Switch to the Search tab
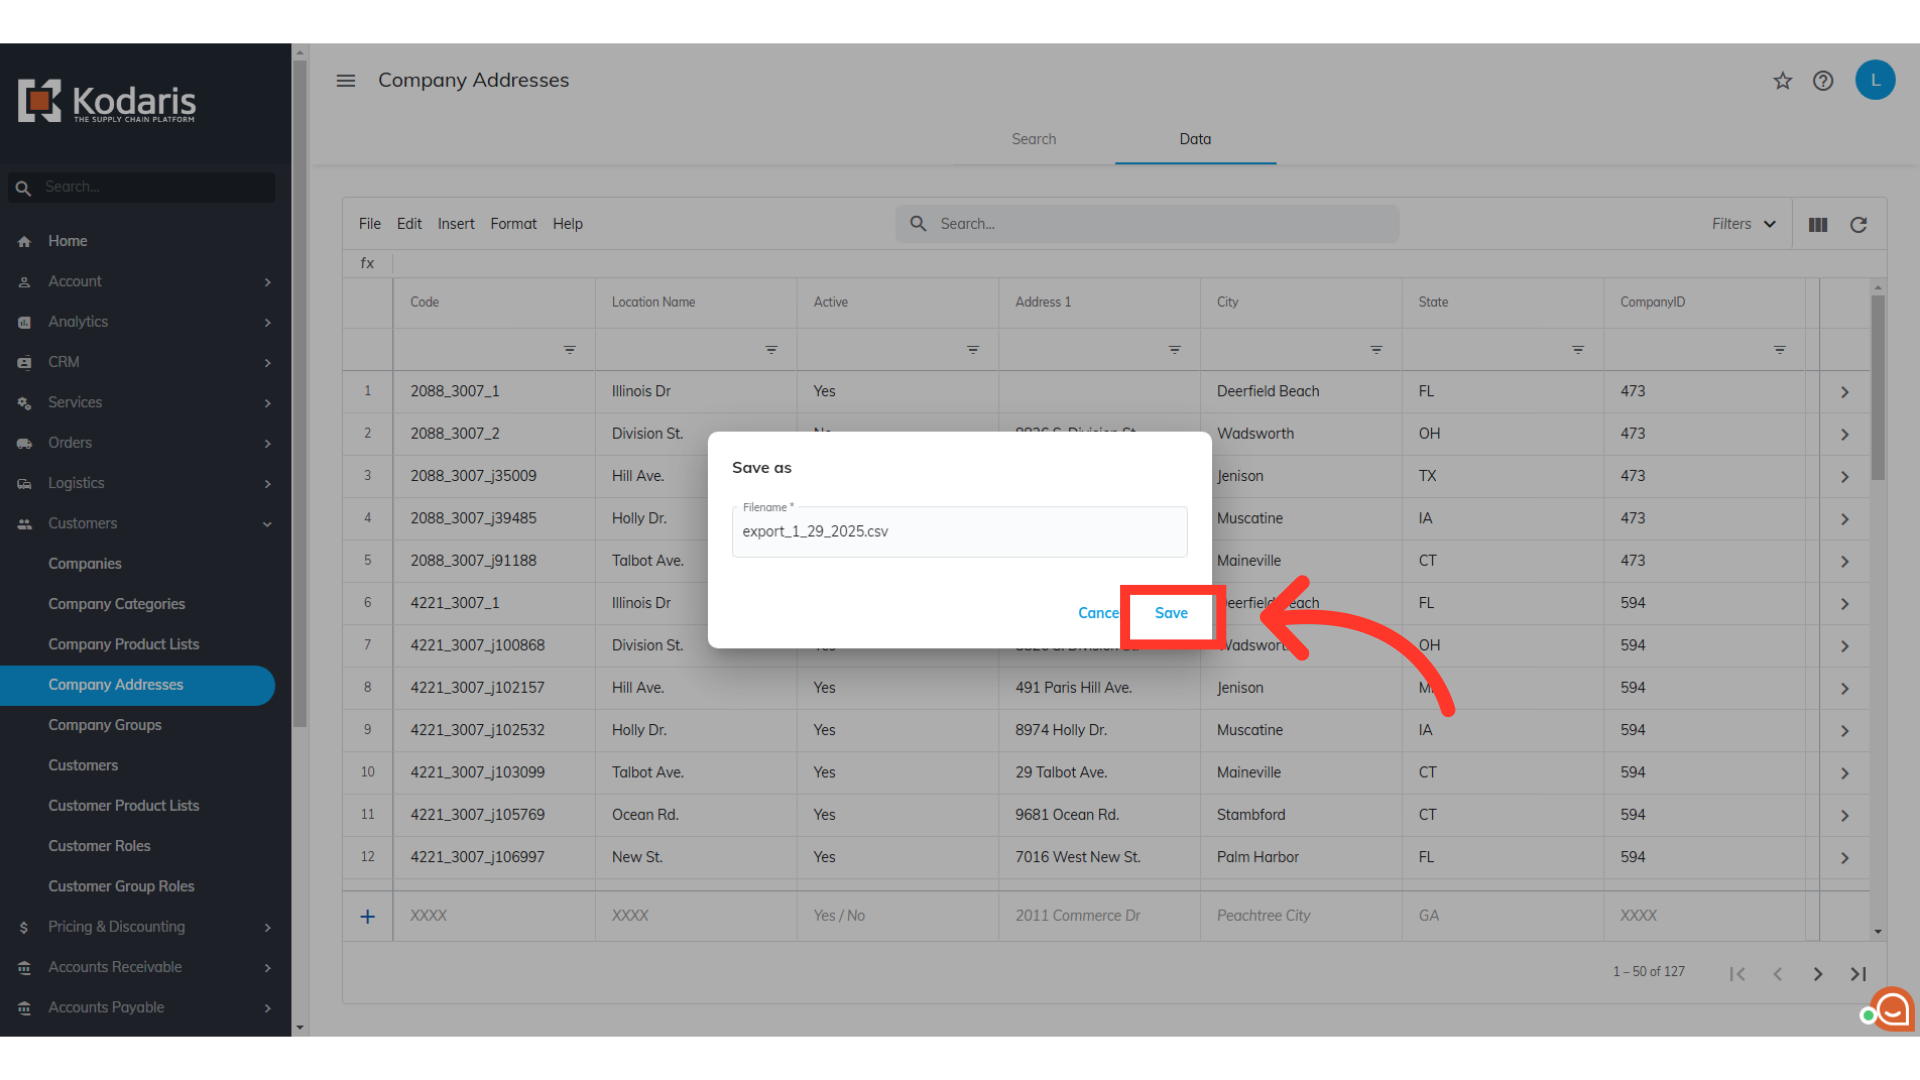Screen dimensions: 1920x1080 1033,139
